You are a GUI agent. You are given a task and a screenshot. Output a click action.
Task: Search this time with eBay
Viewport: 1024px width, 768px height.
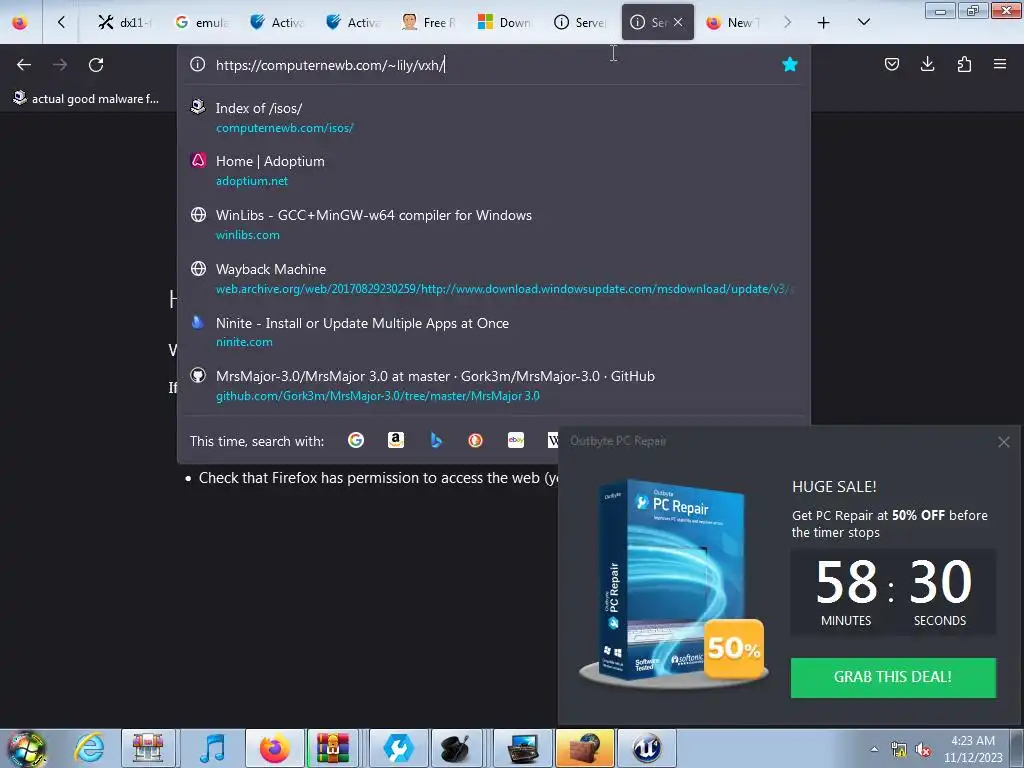coord(516,440)
